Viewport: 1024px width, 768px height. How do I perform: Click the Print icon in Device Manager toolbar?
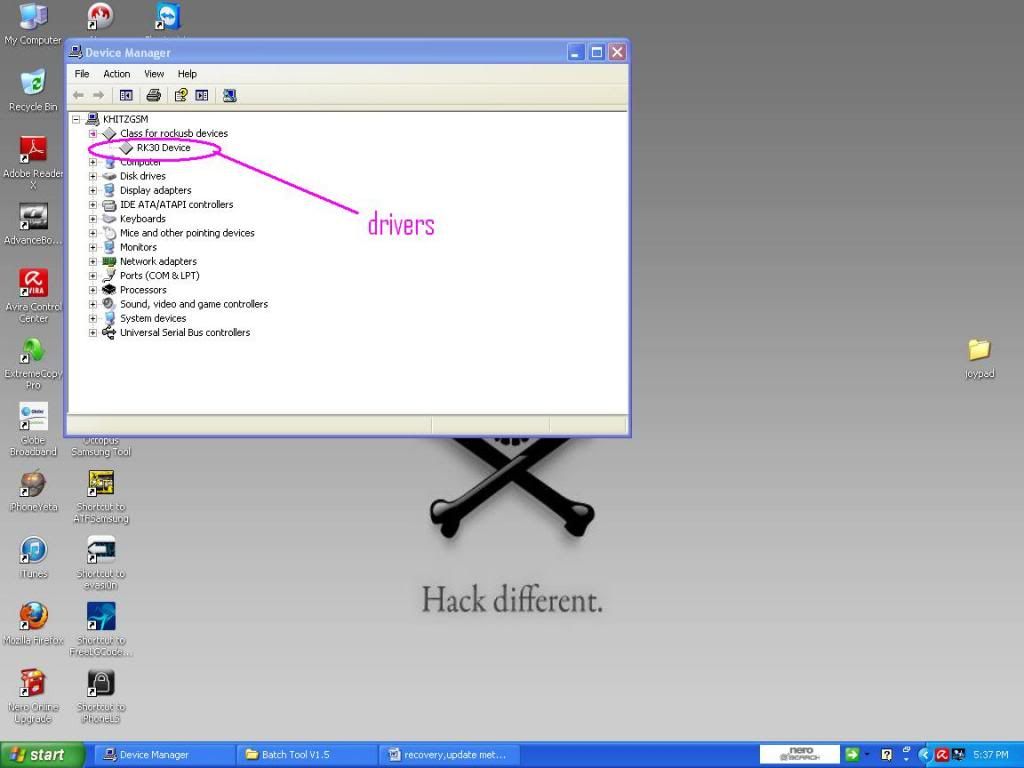point(153,95)
